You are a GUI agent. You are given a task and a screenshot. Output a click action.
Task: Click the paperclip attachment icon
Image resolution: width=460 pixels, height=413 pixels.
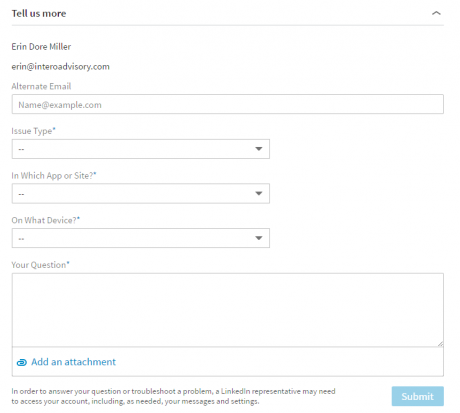coord(22,362)
